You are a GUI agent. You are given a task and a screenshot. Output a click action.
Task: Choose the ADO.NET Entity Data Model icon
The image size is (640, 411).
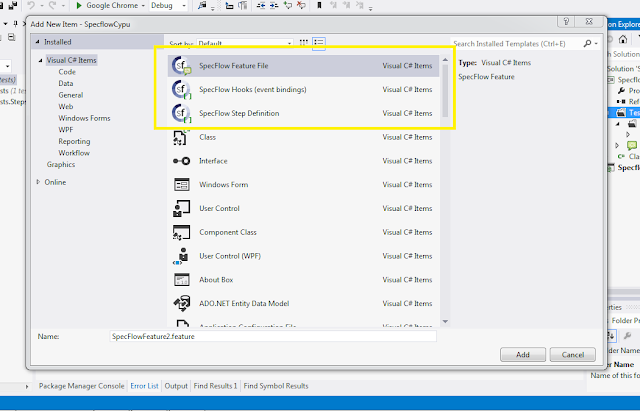pyautogui.click(x=181, y=303)
